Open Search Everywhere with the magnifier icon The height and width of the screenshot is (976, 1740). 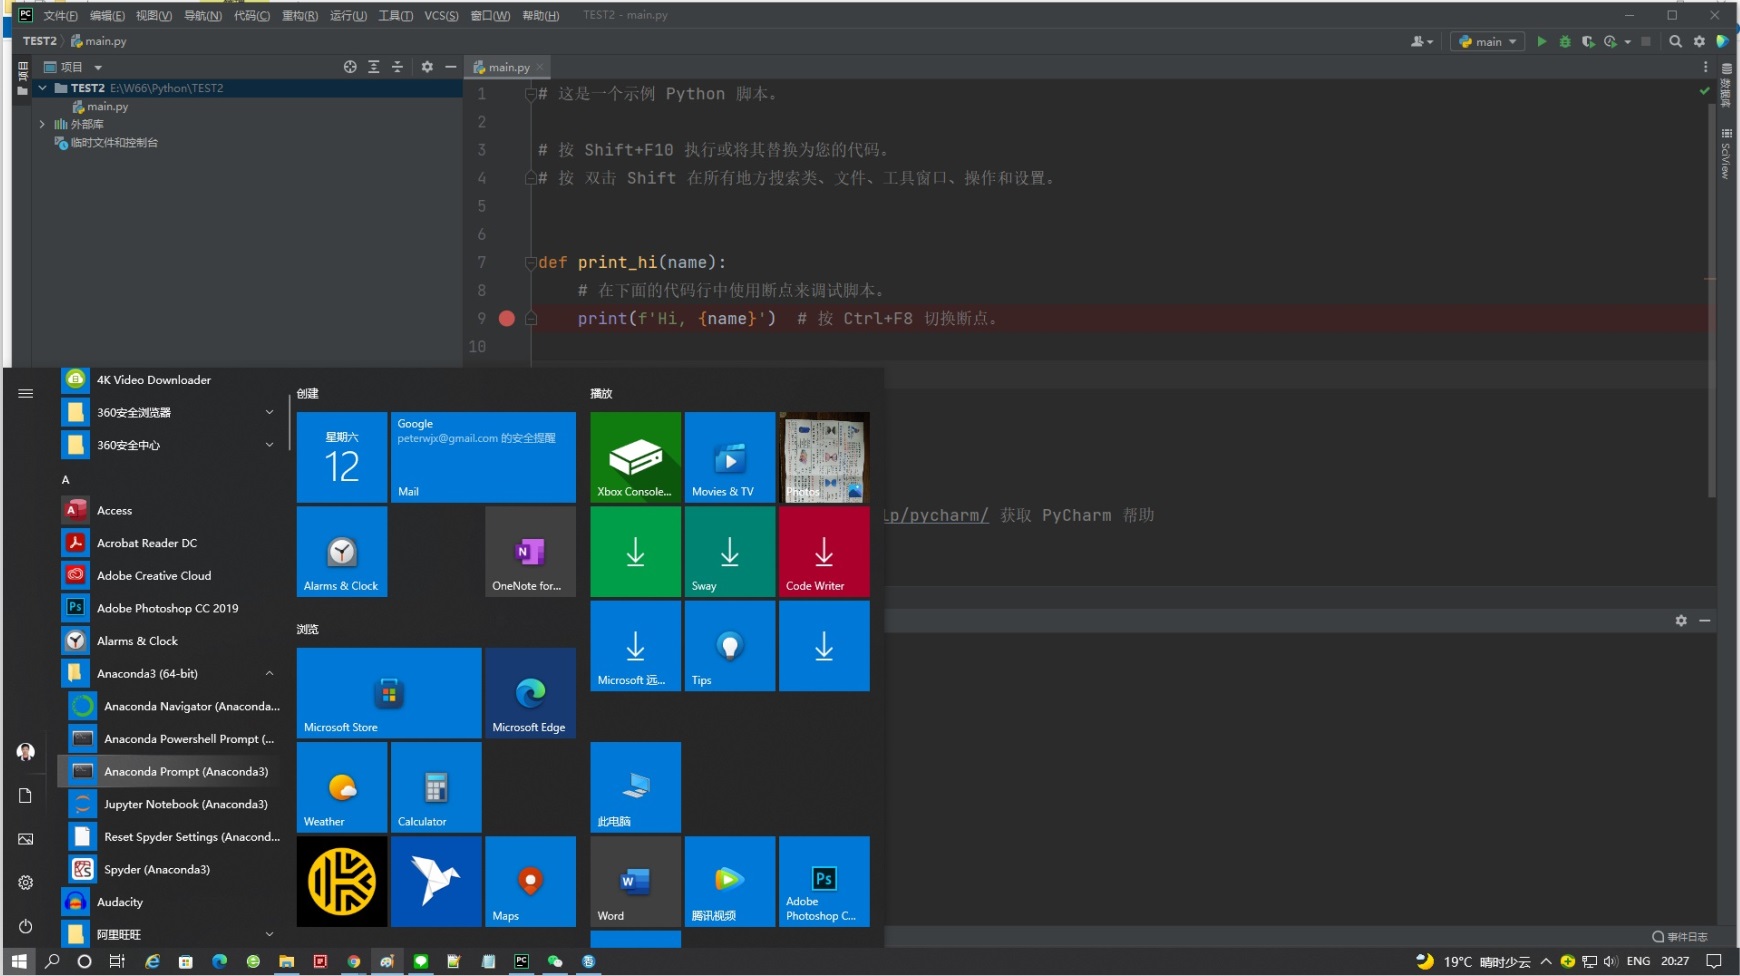click(1675, 41)
